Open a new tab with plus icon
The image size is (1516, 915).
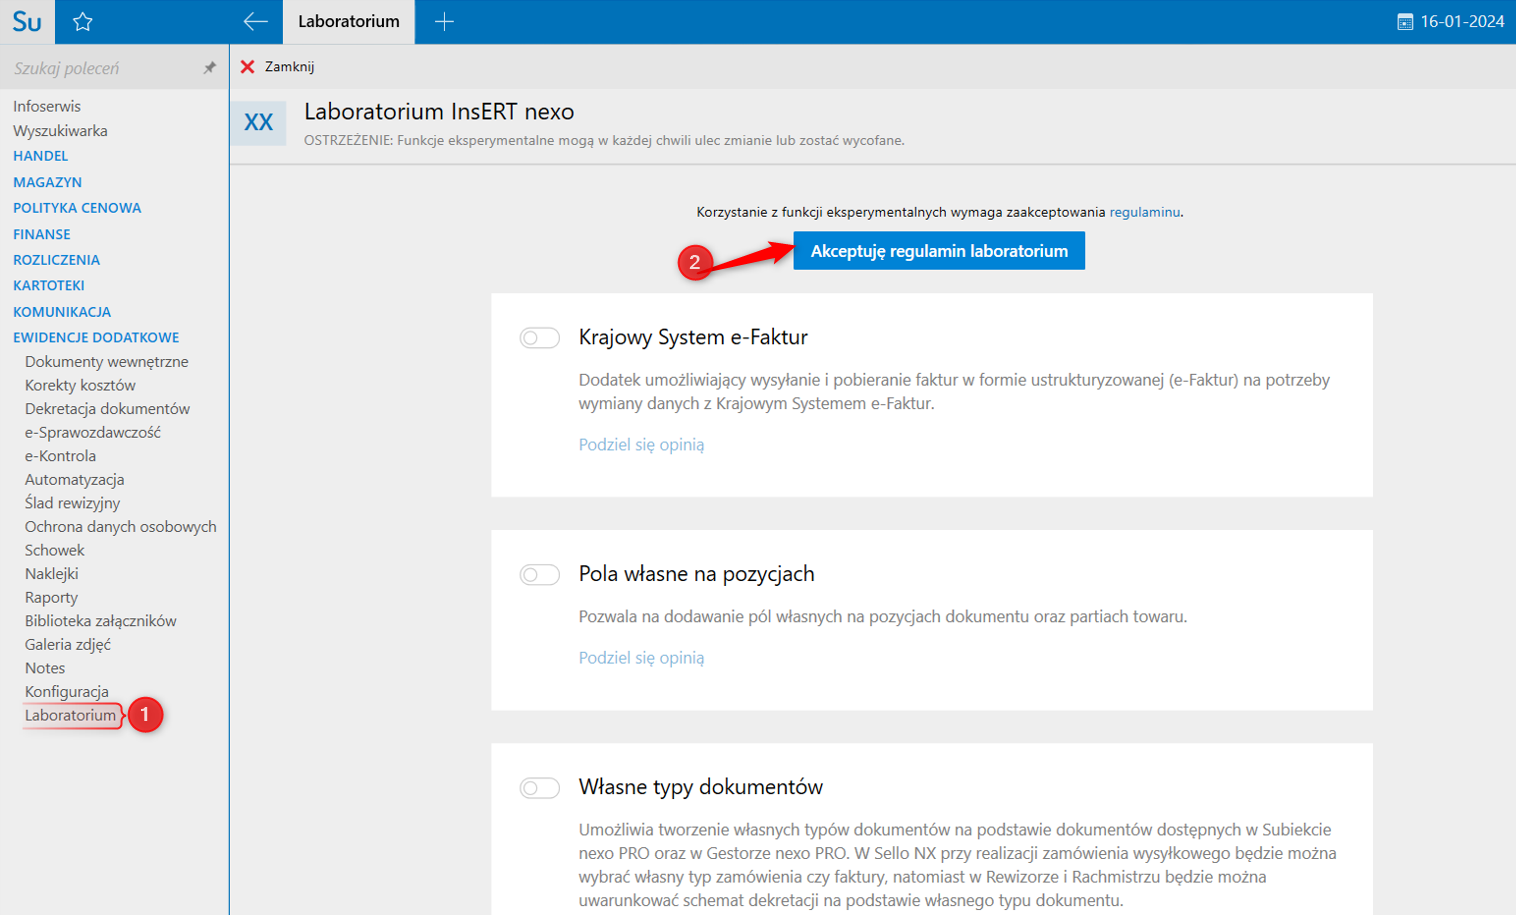click(x=444, y=21)
